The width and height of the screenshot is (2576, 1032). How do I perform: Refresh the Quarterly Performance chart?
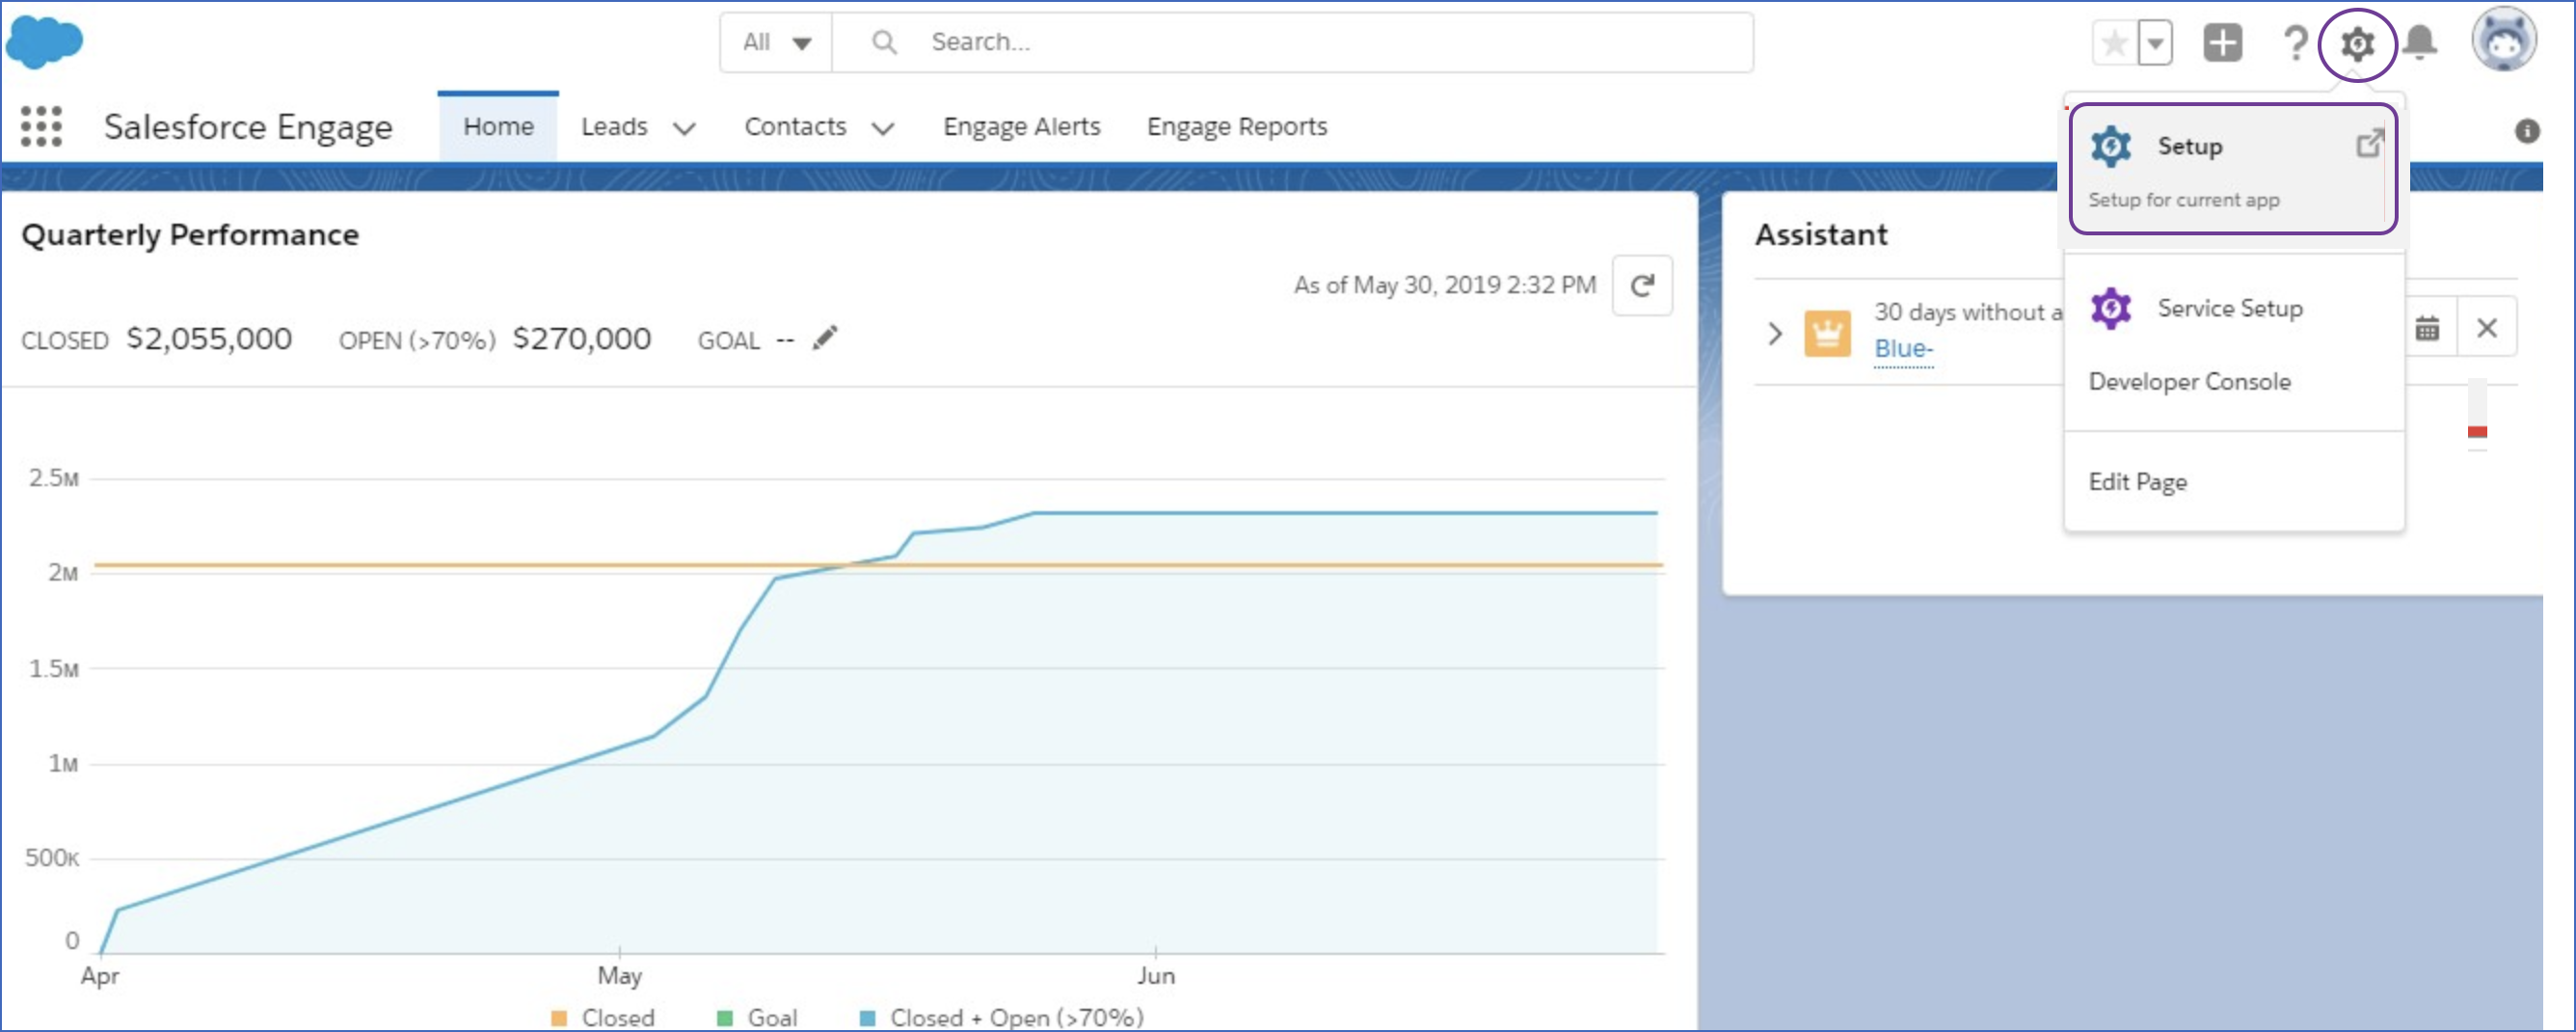[1642, 286]
